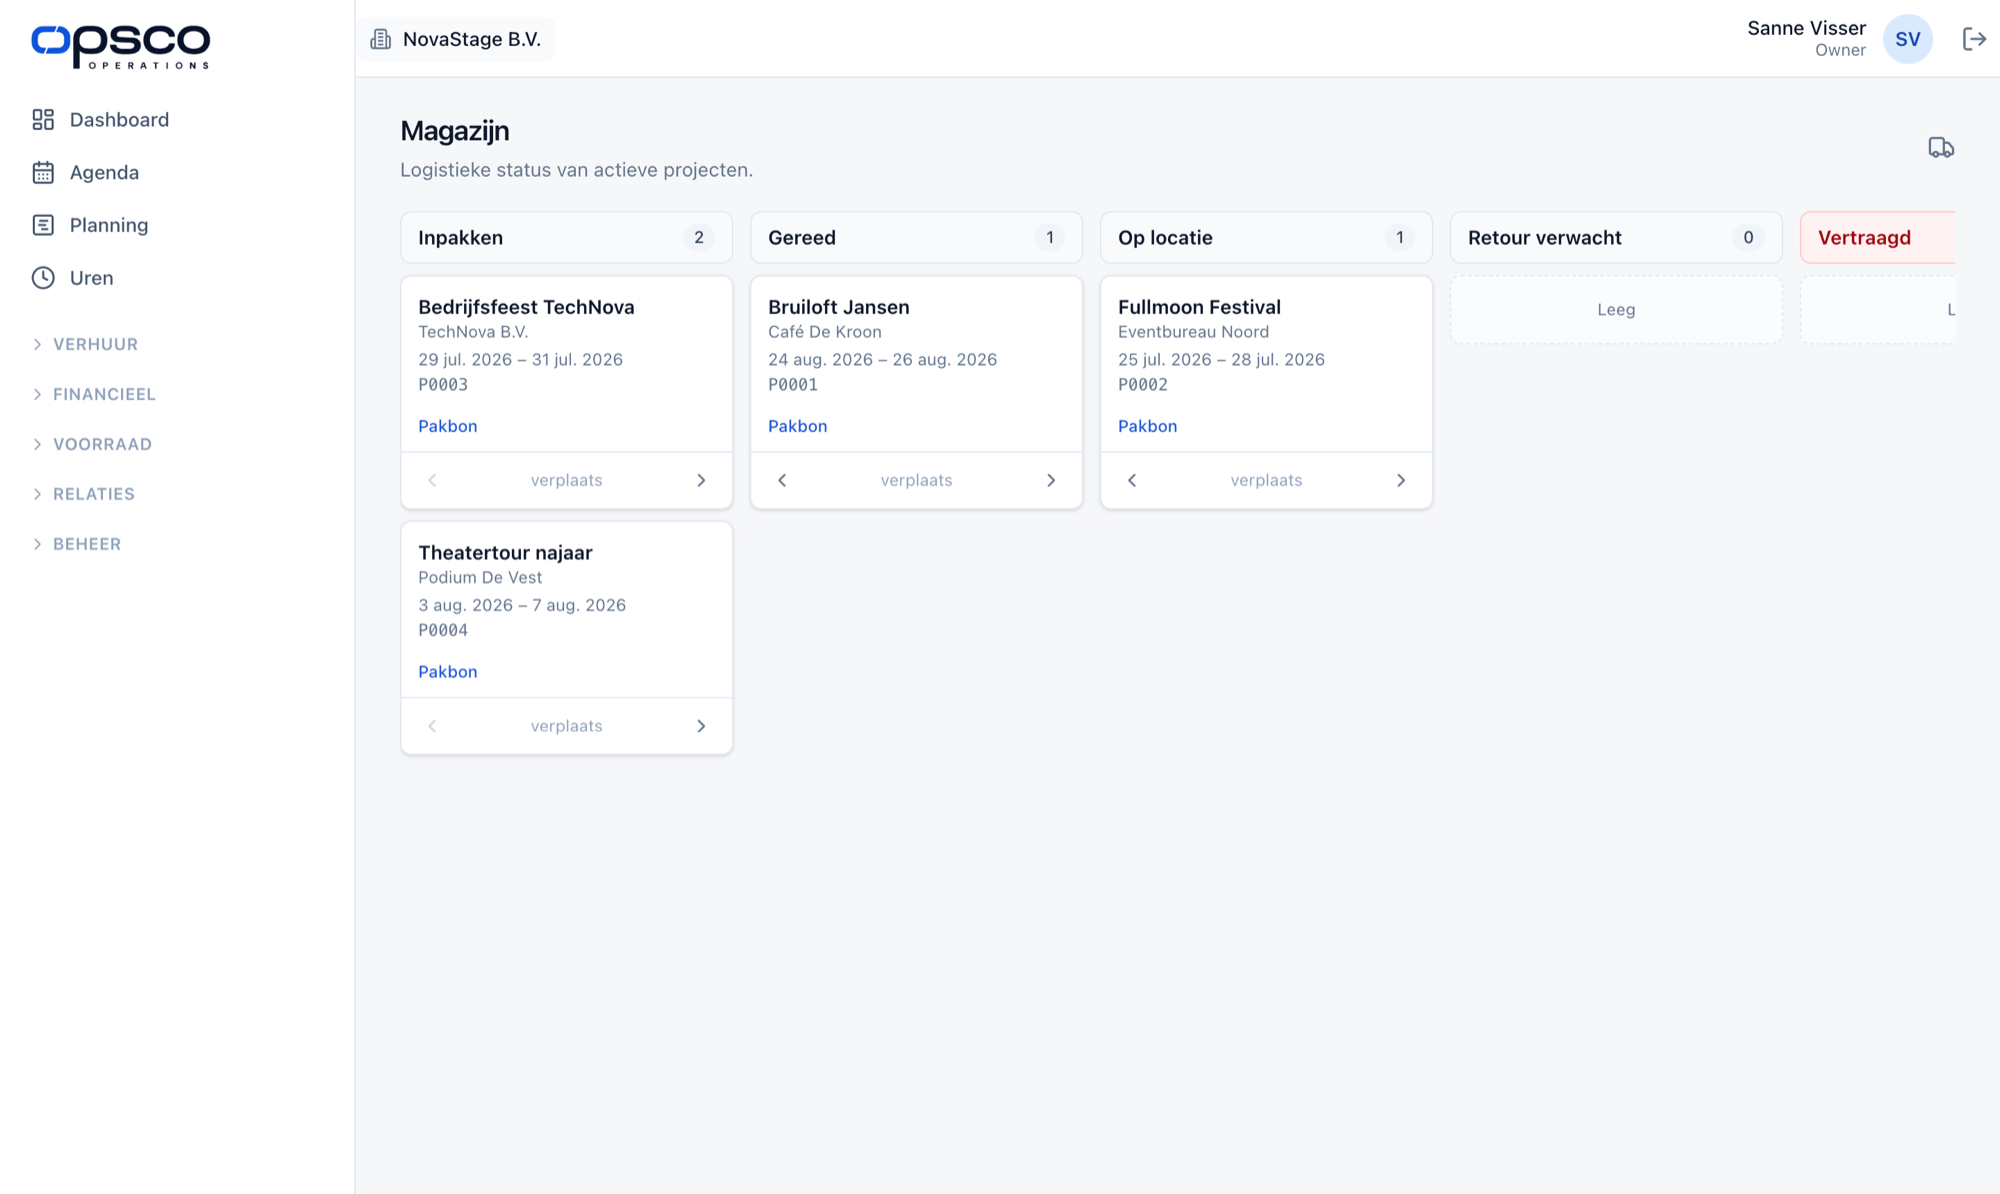Image resolution: width=2000 pixels, height=1194 pixels.
Task: Click the Planning list icon
Action: 43,225
